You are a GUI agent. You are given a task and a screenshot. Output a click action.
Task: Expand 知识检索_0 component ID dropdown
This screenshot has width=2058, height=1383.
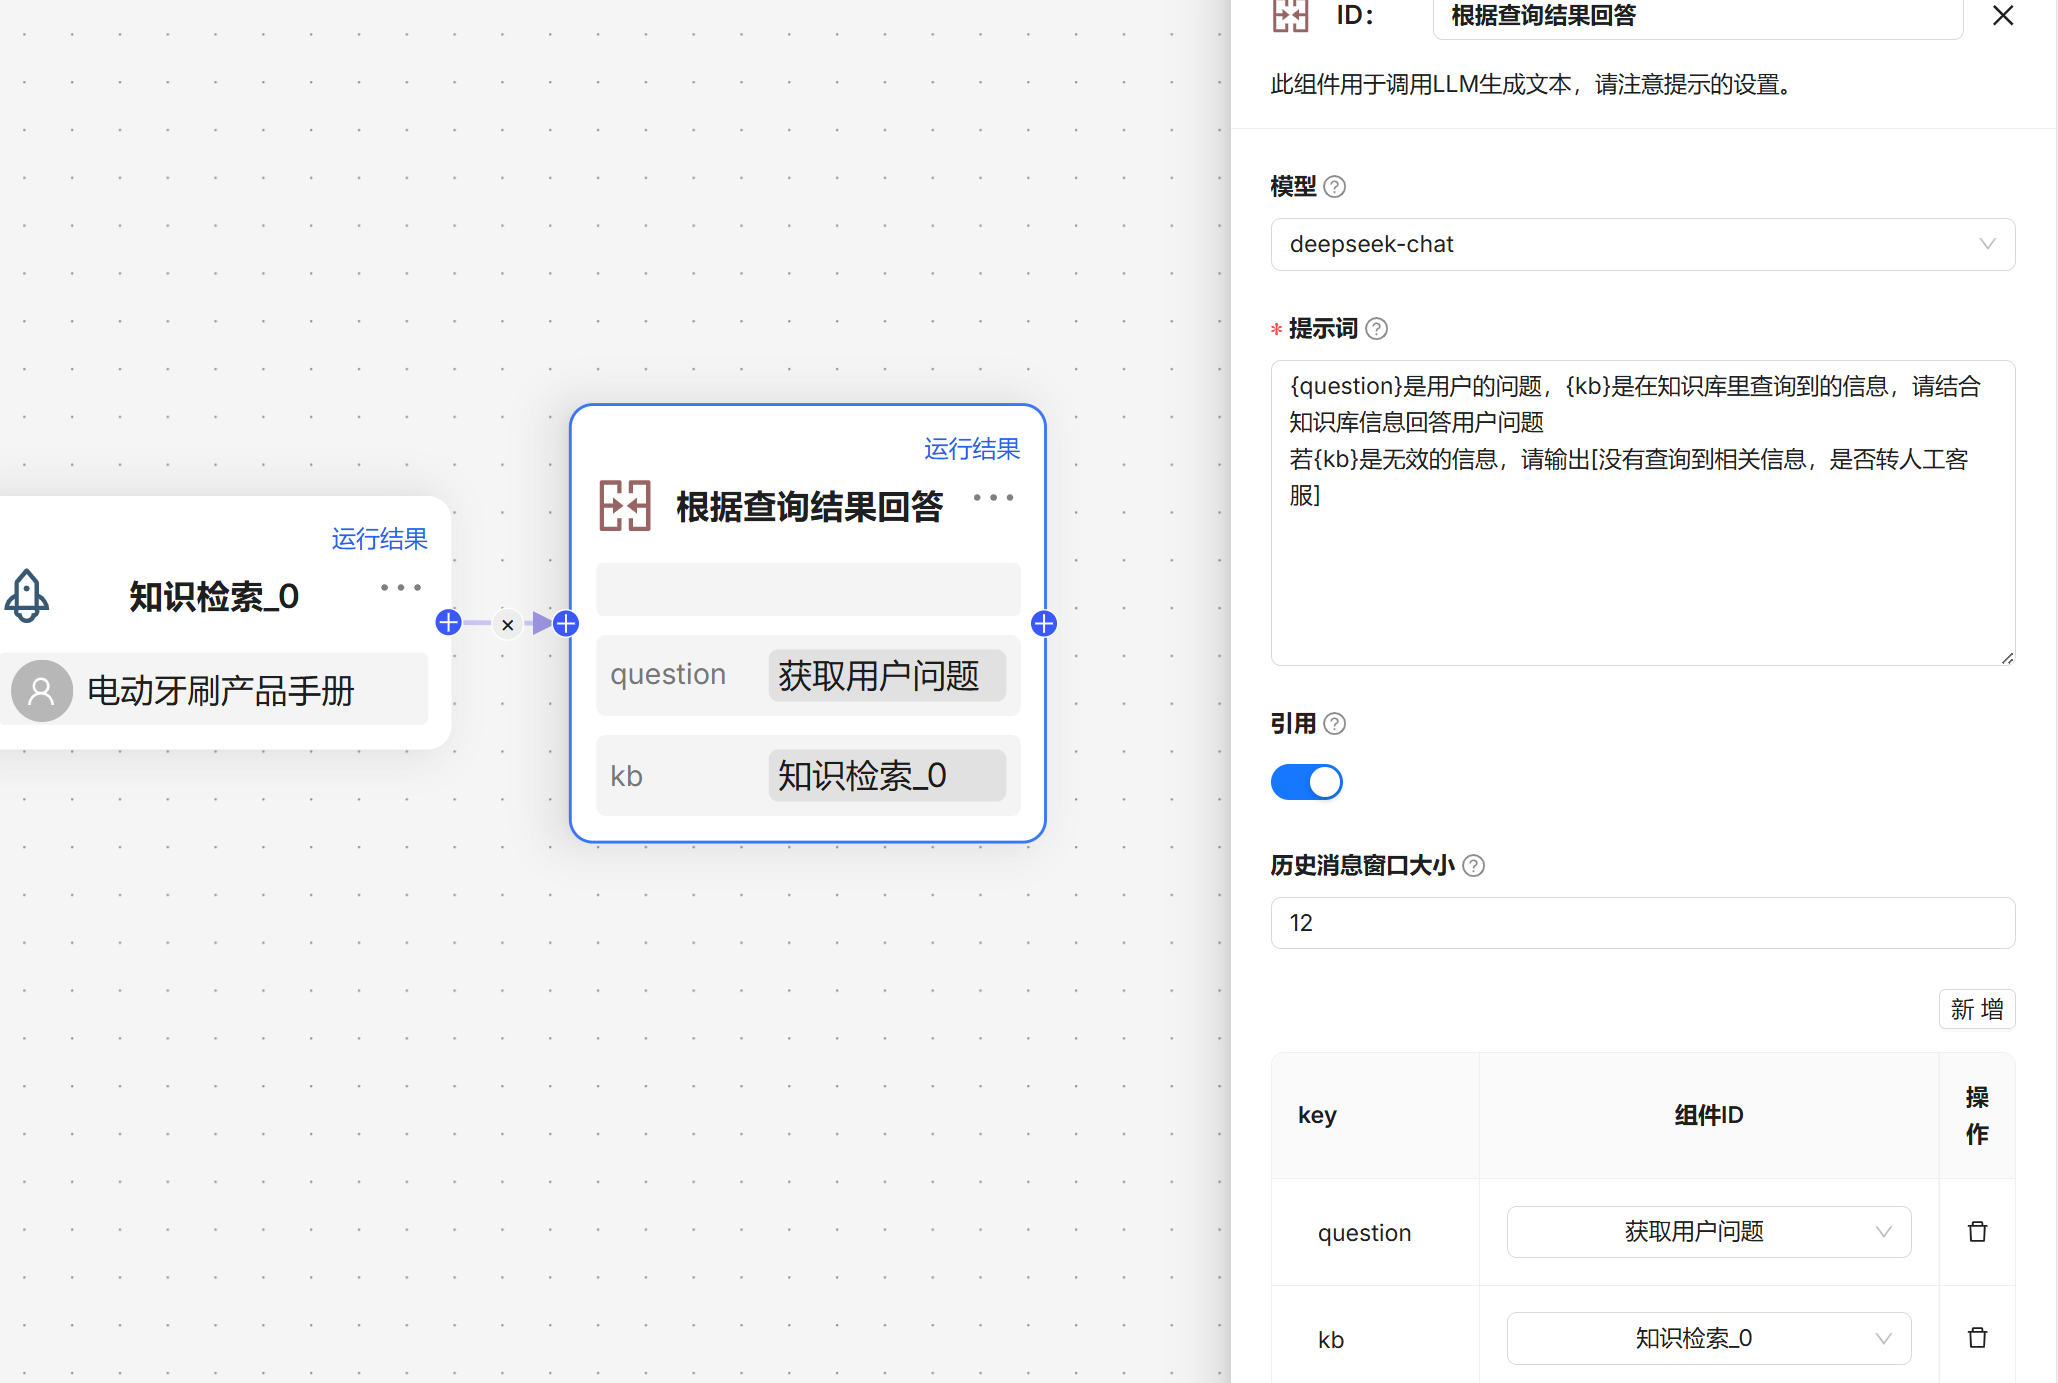coord(1708,1338)
